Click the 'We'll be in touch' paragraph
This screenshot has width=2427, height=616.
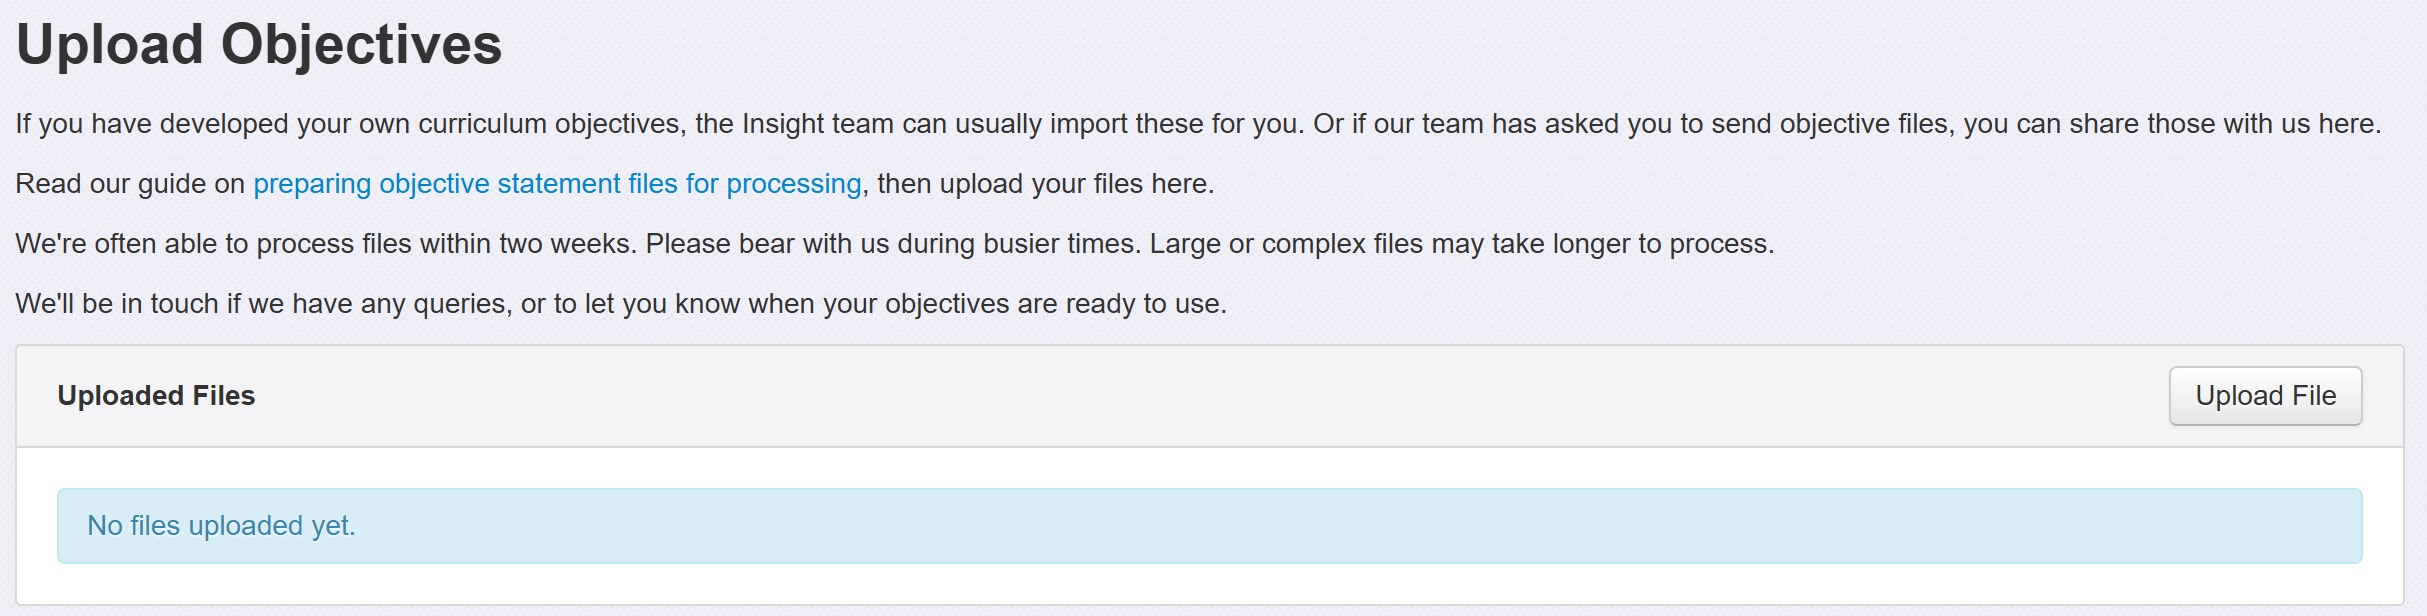pos(620,304)
